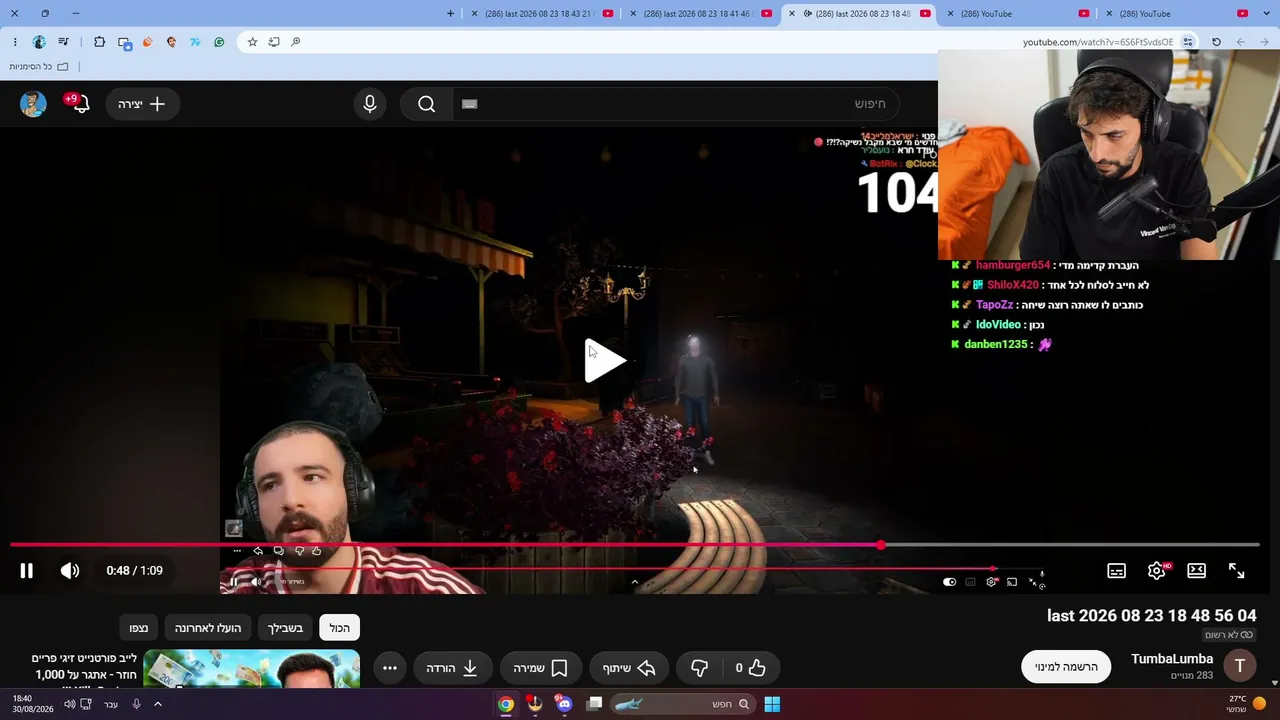This screenshot has height=720, width=1280.
Task: Switch to theater mode view
Action: pyautogui.click(x=1196, y=571)
